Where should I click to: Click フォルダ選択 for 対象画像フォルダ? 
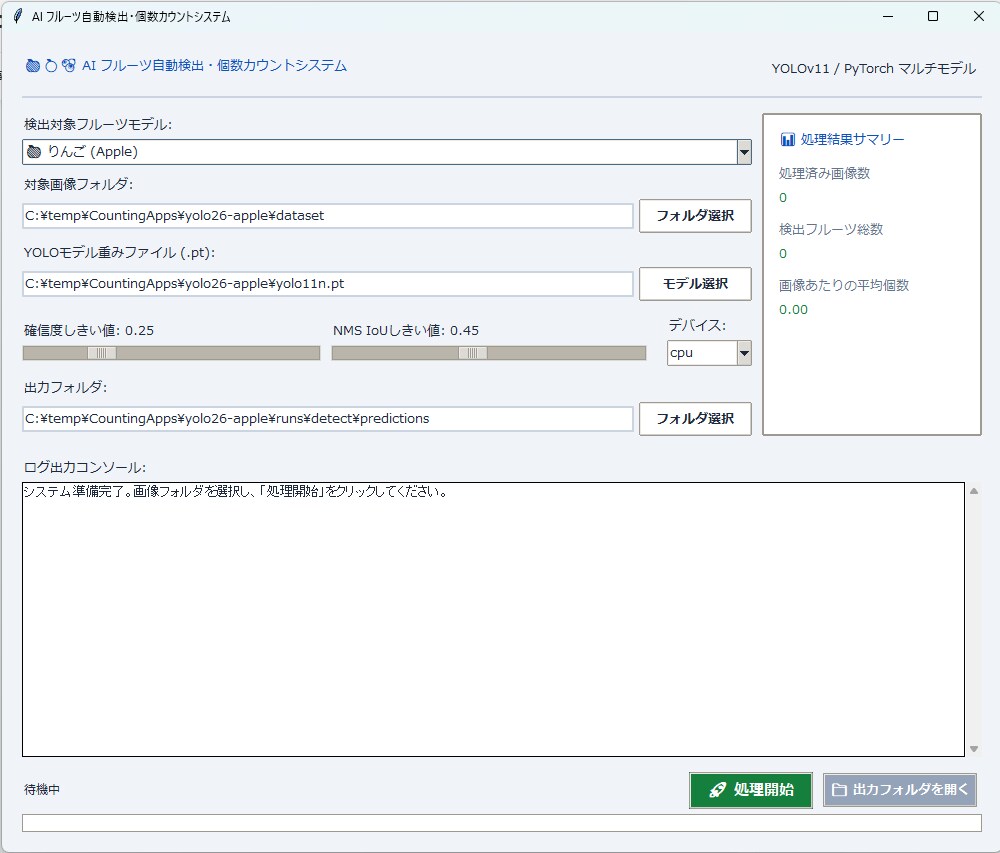point(695,215)
